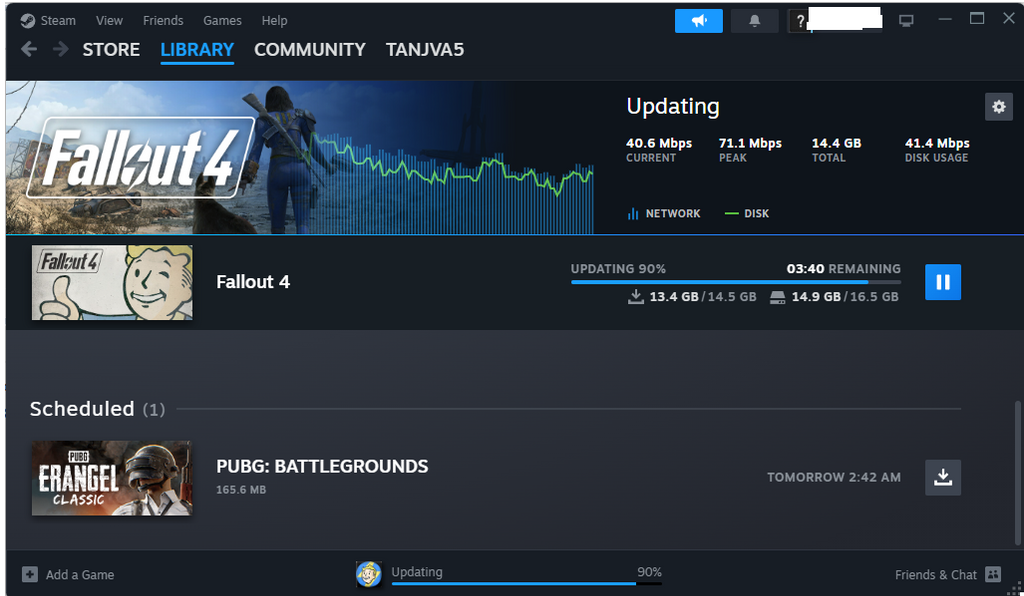Click the Add a Game label
Viewport: 1024px width, 596px height.
(80, 574)
